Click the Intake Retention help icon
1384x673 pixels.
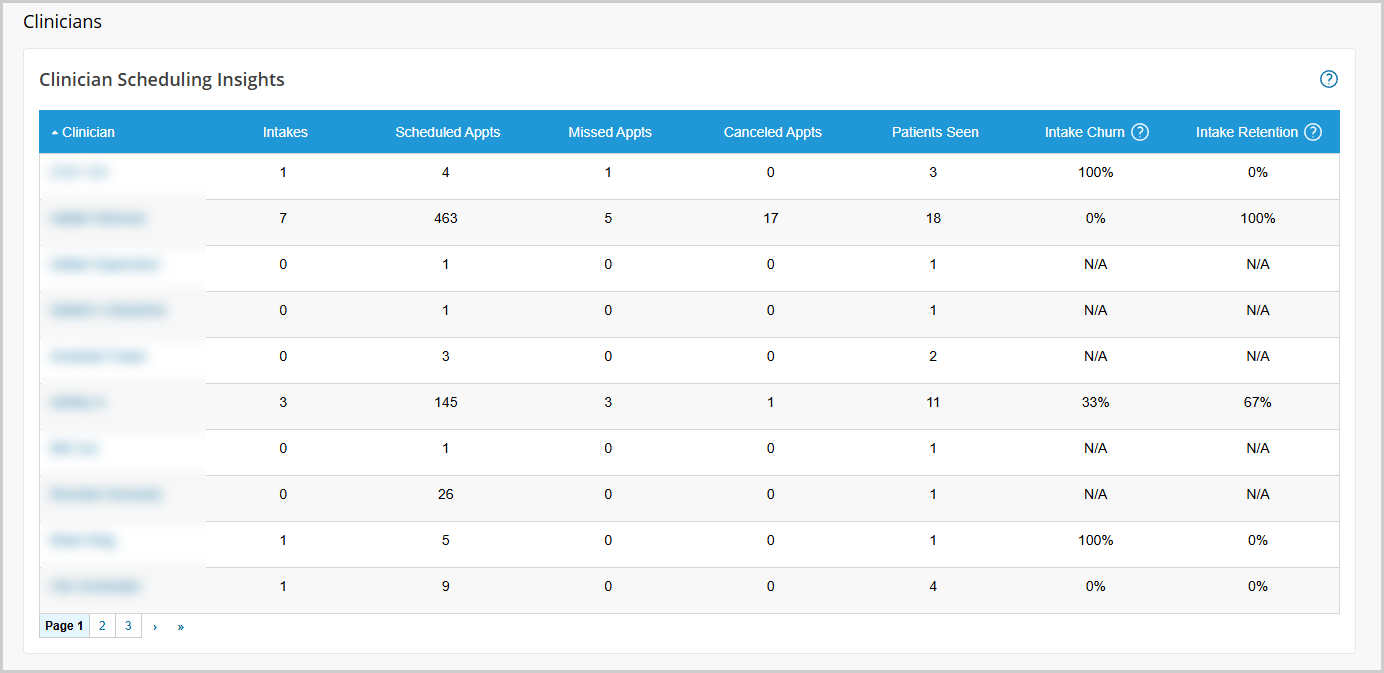coord(1313,132)
